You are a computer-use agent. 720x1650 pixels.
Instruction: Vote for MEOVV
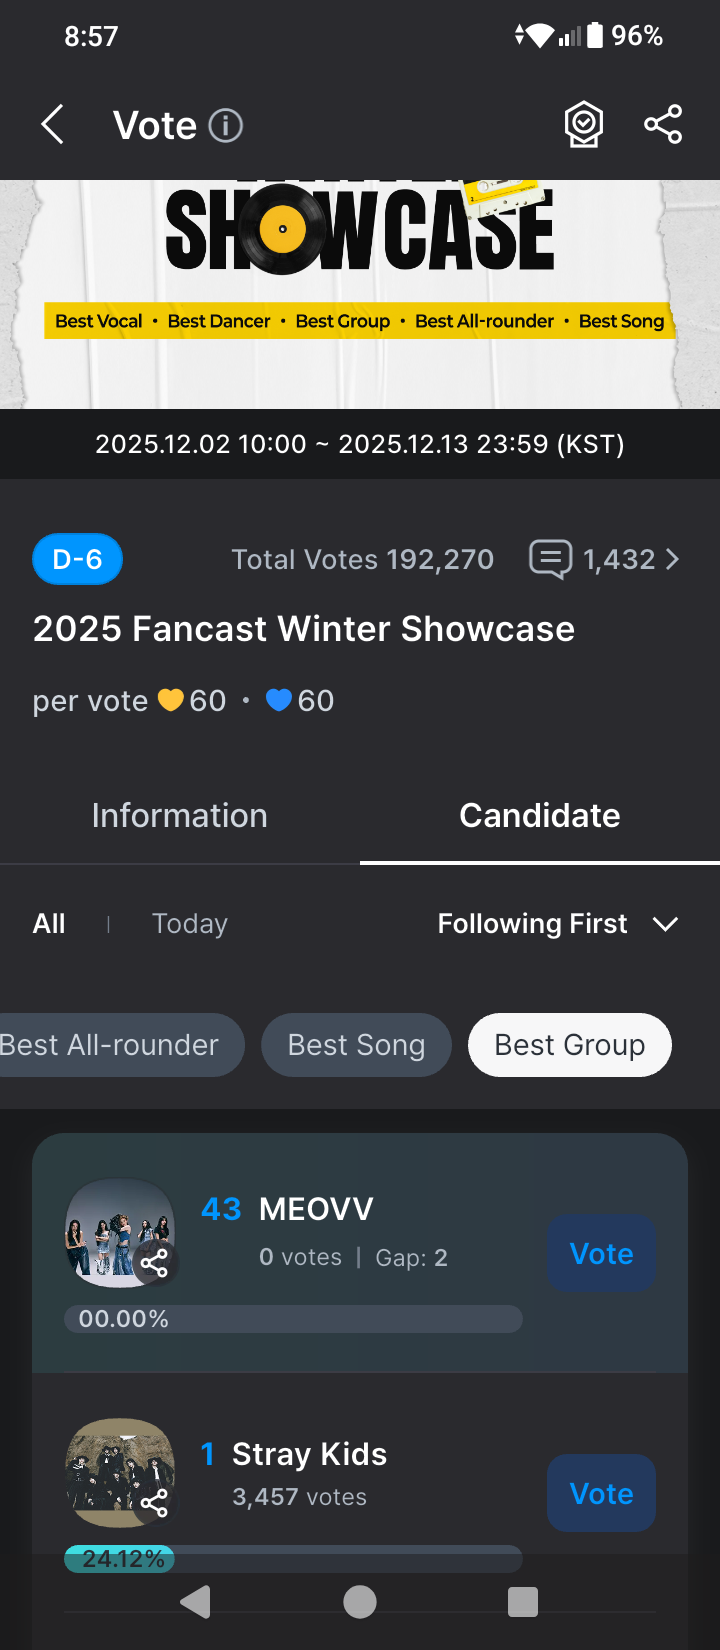click(x=601, y=1253)
